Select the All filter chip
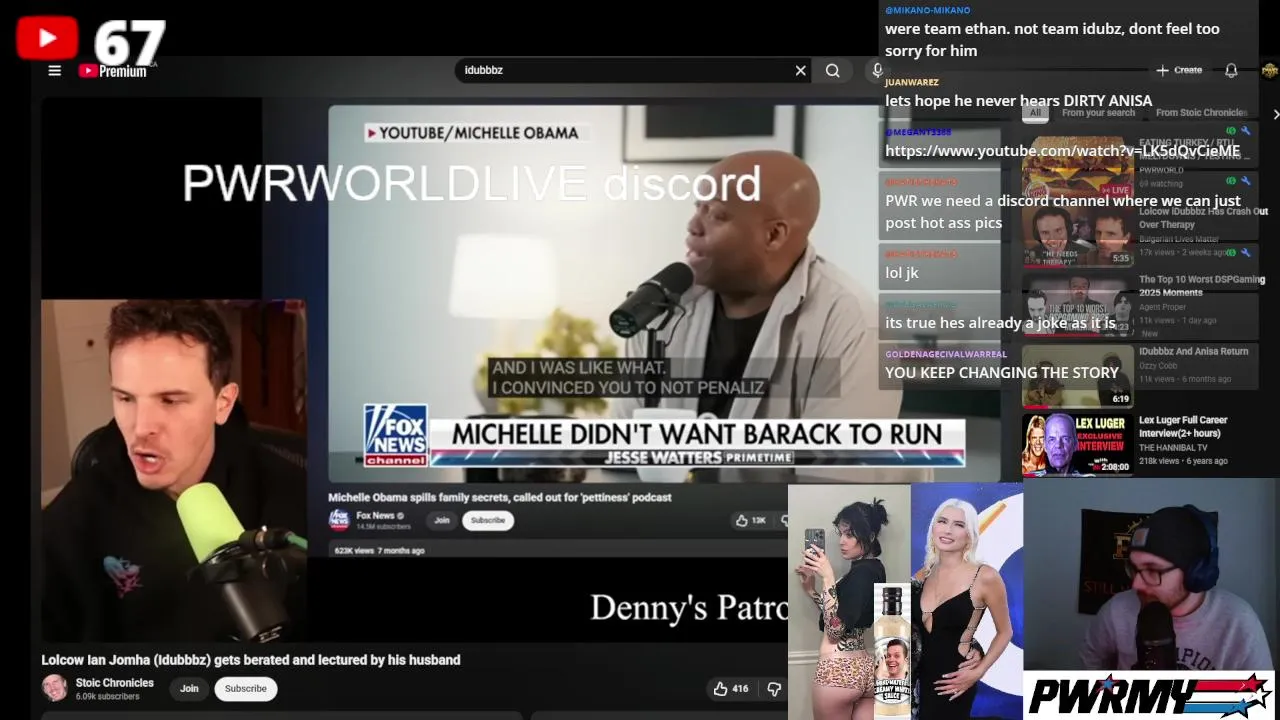This screenshot has width=1280, height=720. click(1035, 113)
